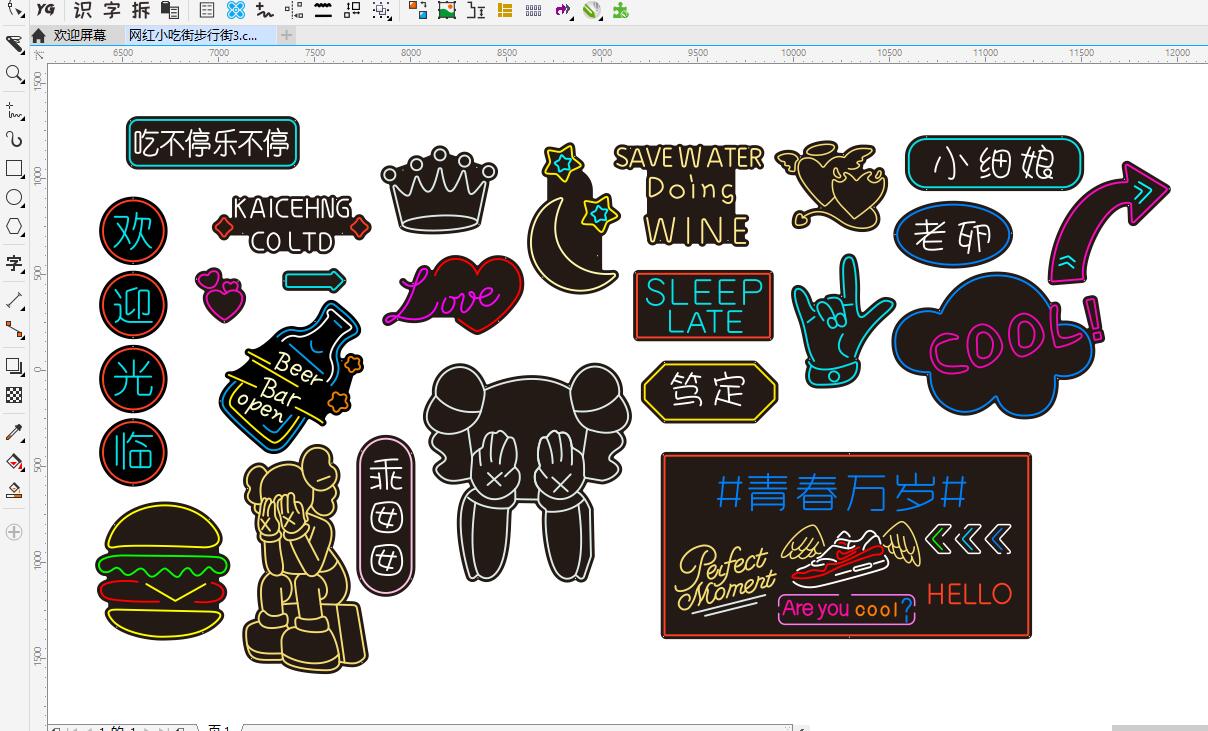The height and width of the screenshot is (731, 1208).
Task: Click the green puzzle piece plugin icon
Action: [x=621, y=10]
